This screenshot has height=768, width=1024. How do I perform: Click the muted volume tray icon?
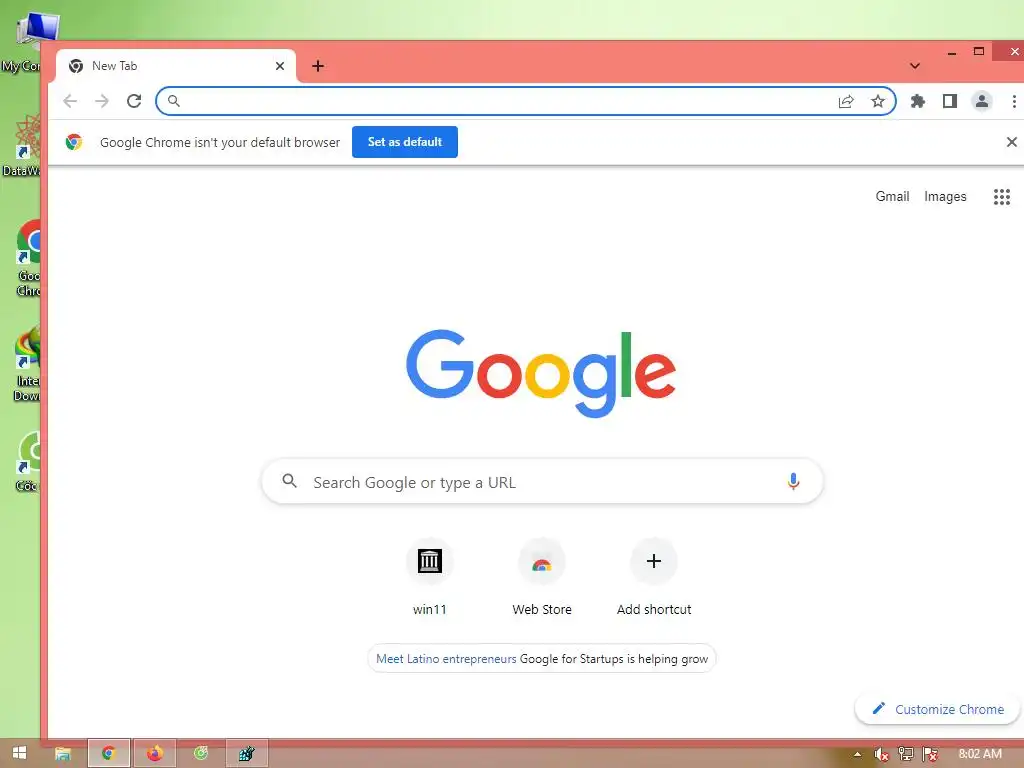pyautogui.click(x=881, y=754)
